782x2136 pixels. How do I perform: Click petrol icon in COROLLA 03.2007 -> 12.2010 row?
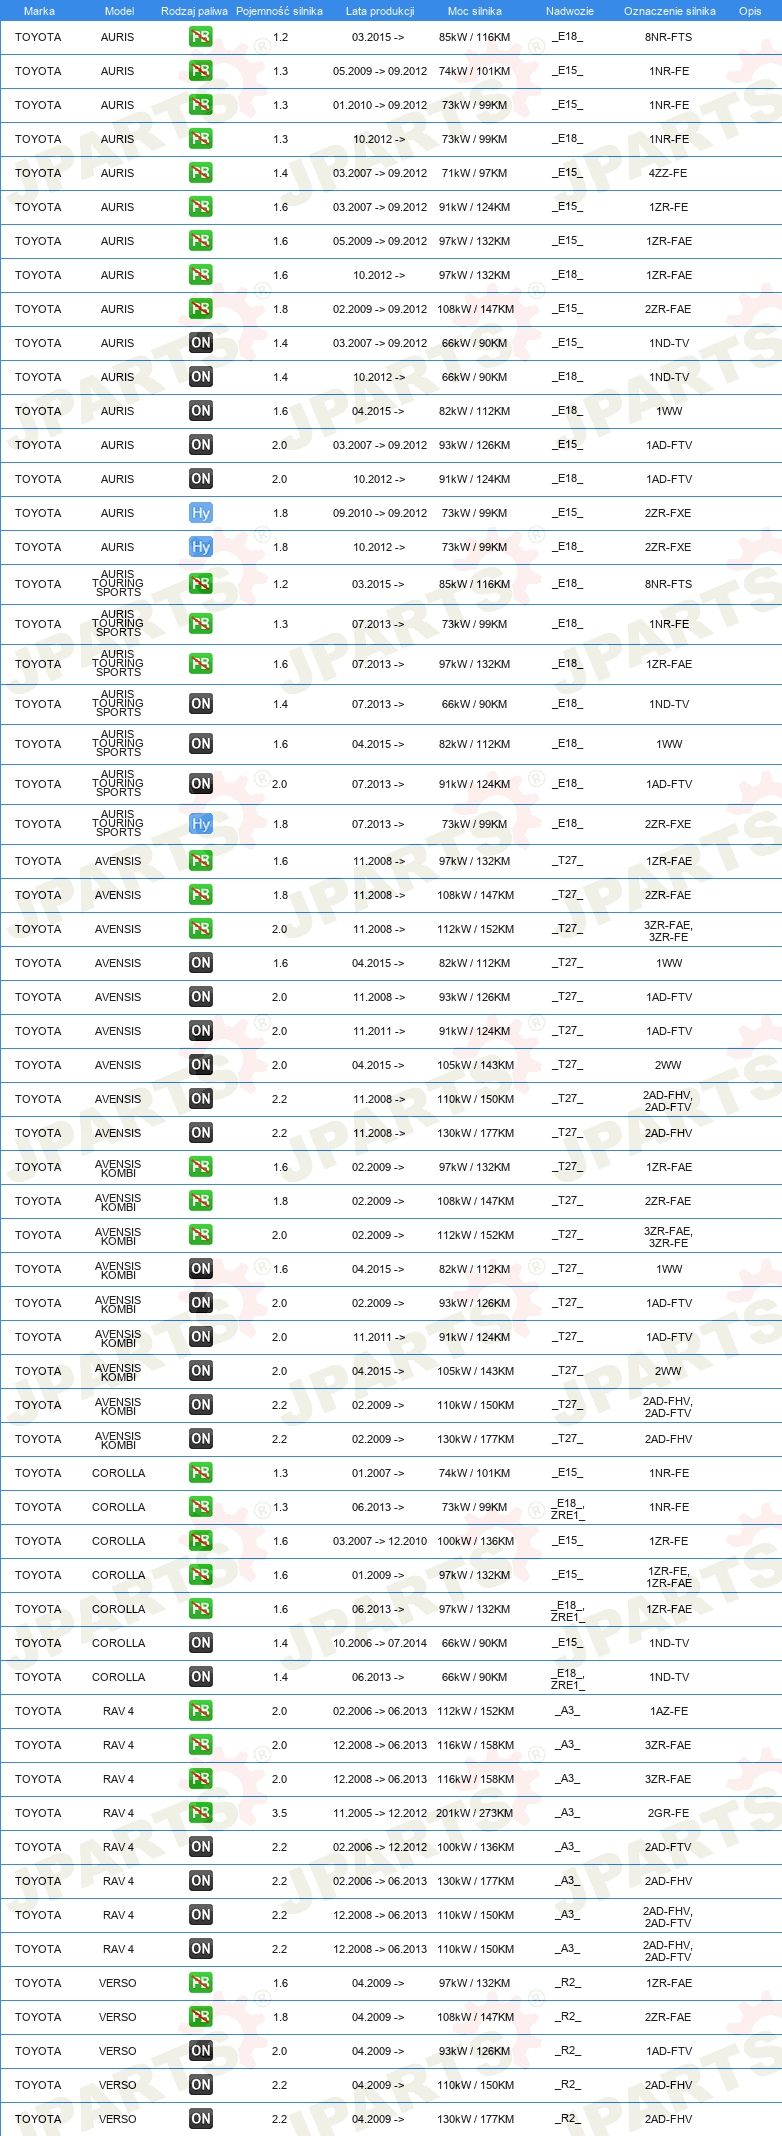pos(200,1541)
